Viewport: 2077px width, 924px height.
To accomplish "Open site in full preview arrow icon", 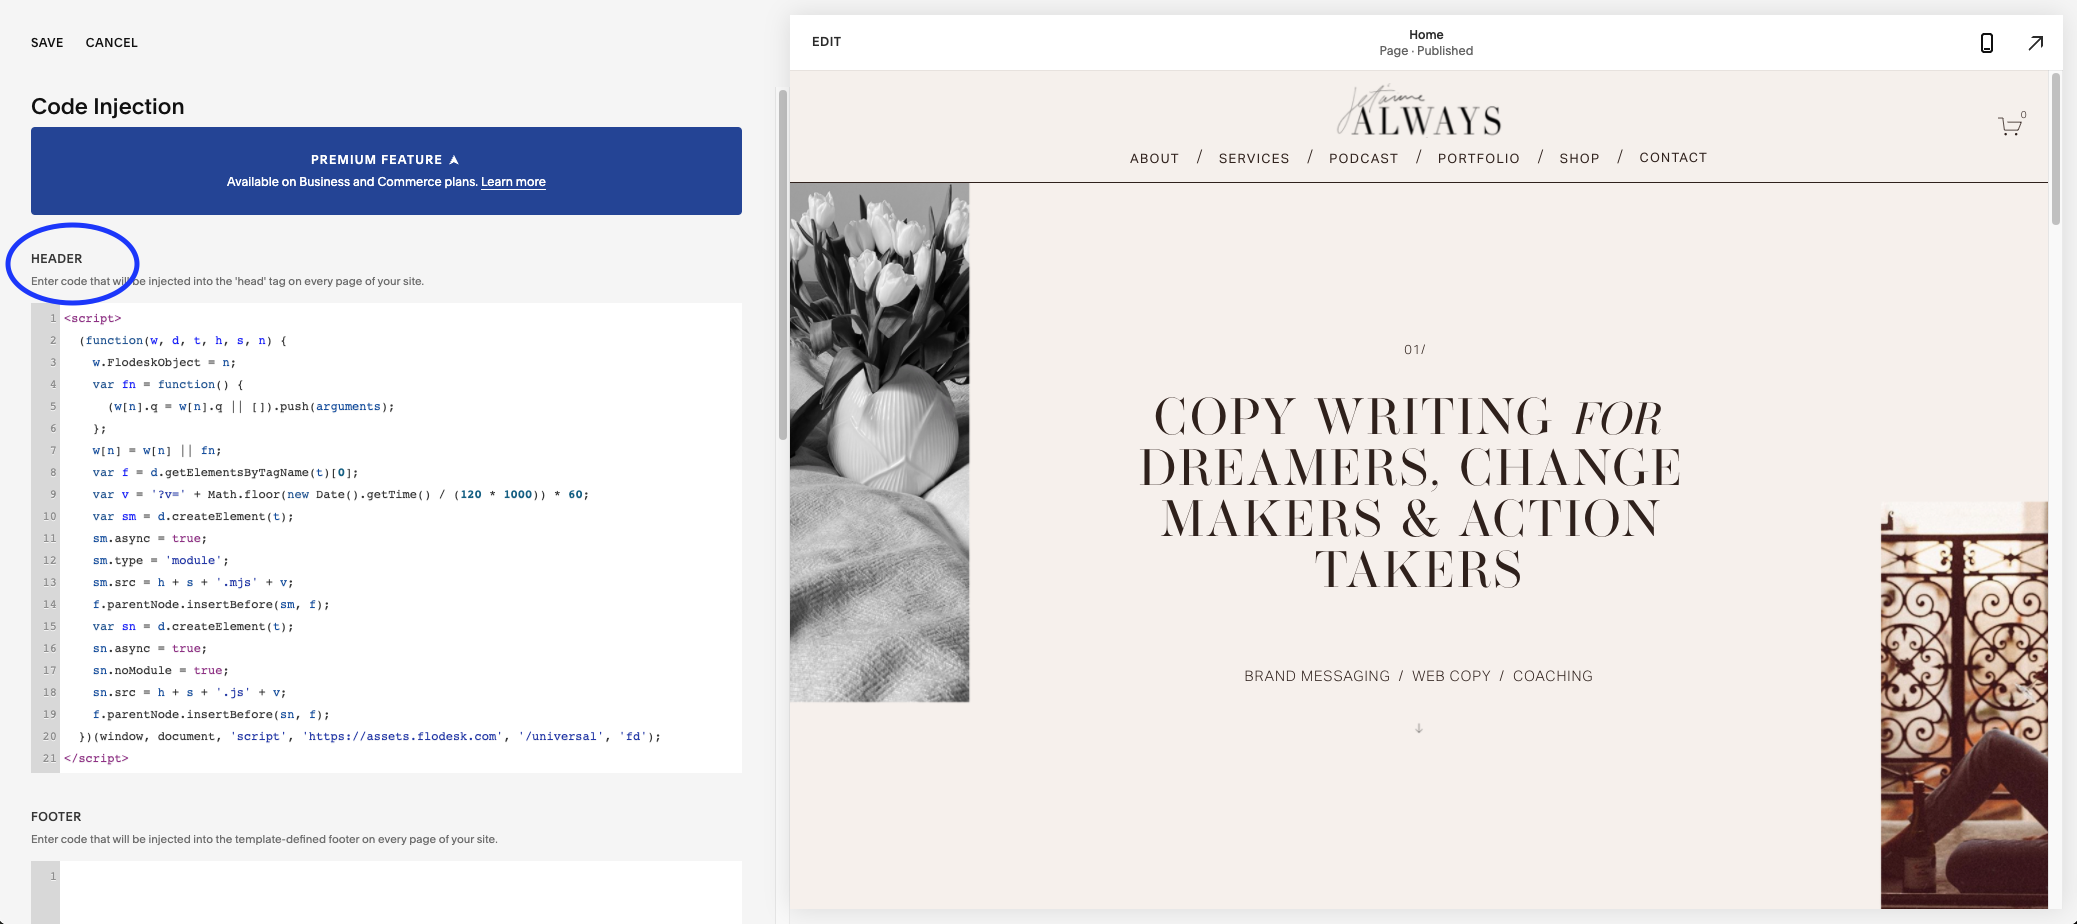I will point(2035,43).
